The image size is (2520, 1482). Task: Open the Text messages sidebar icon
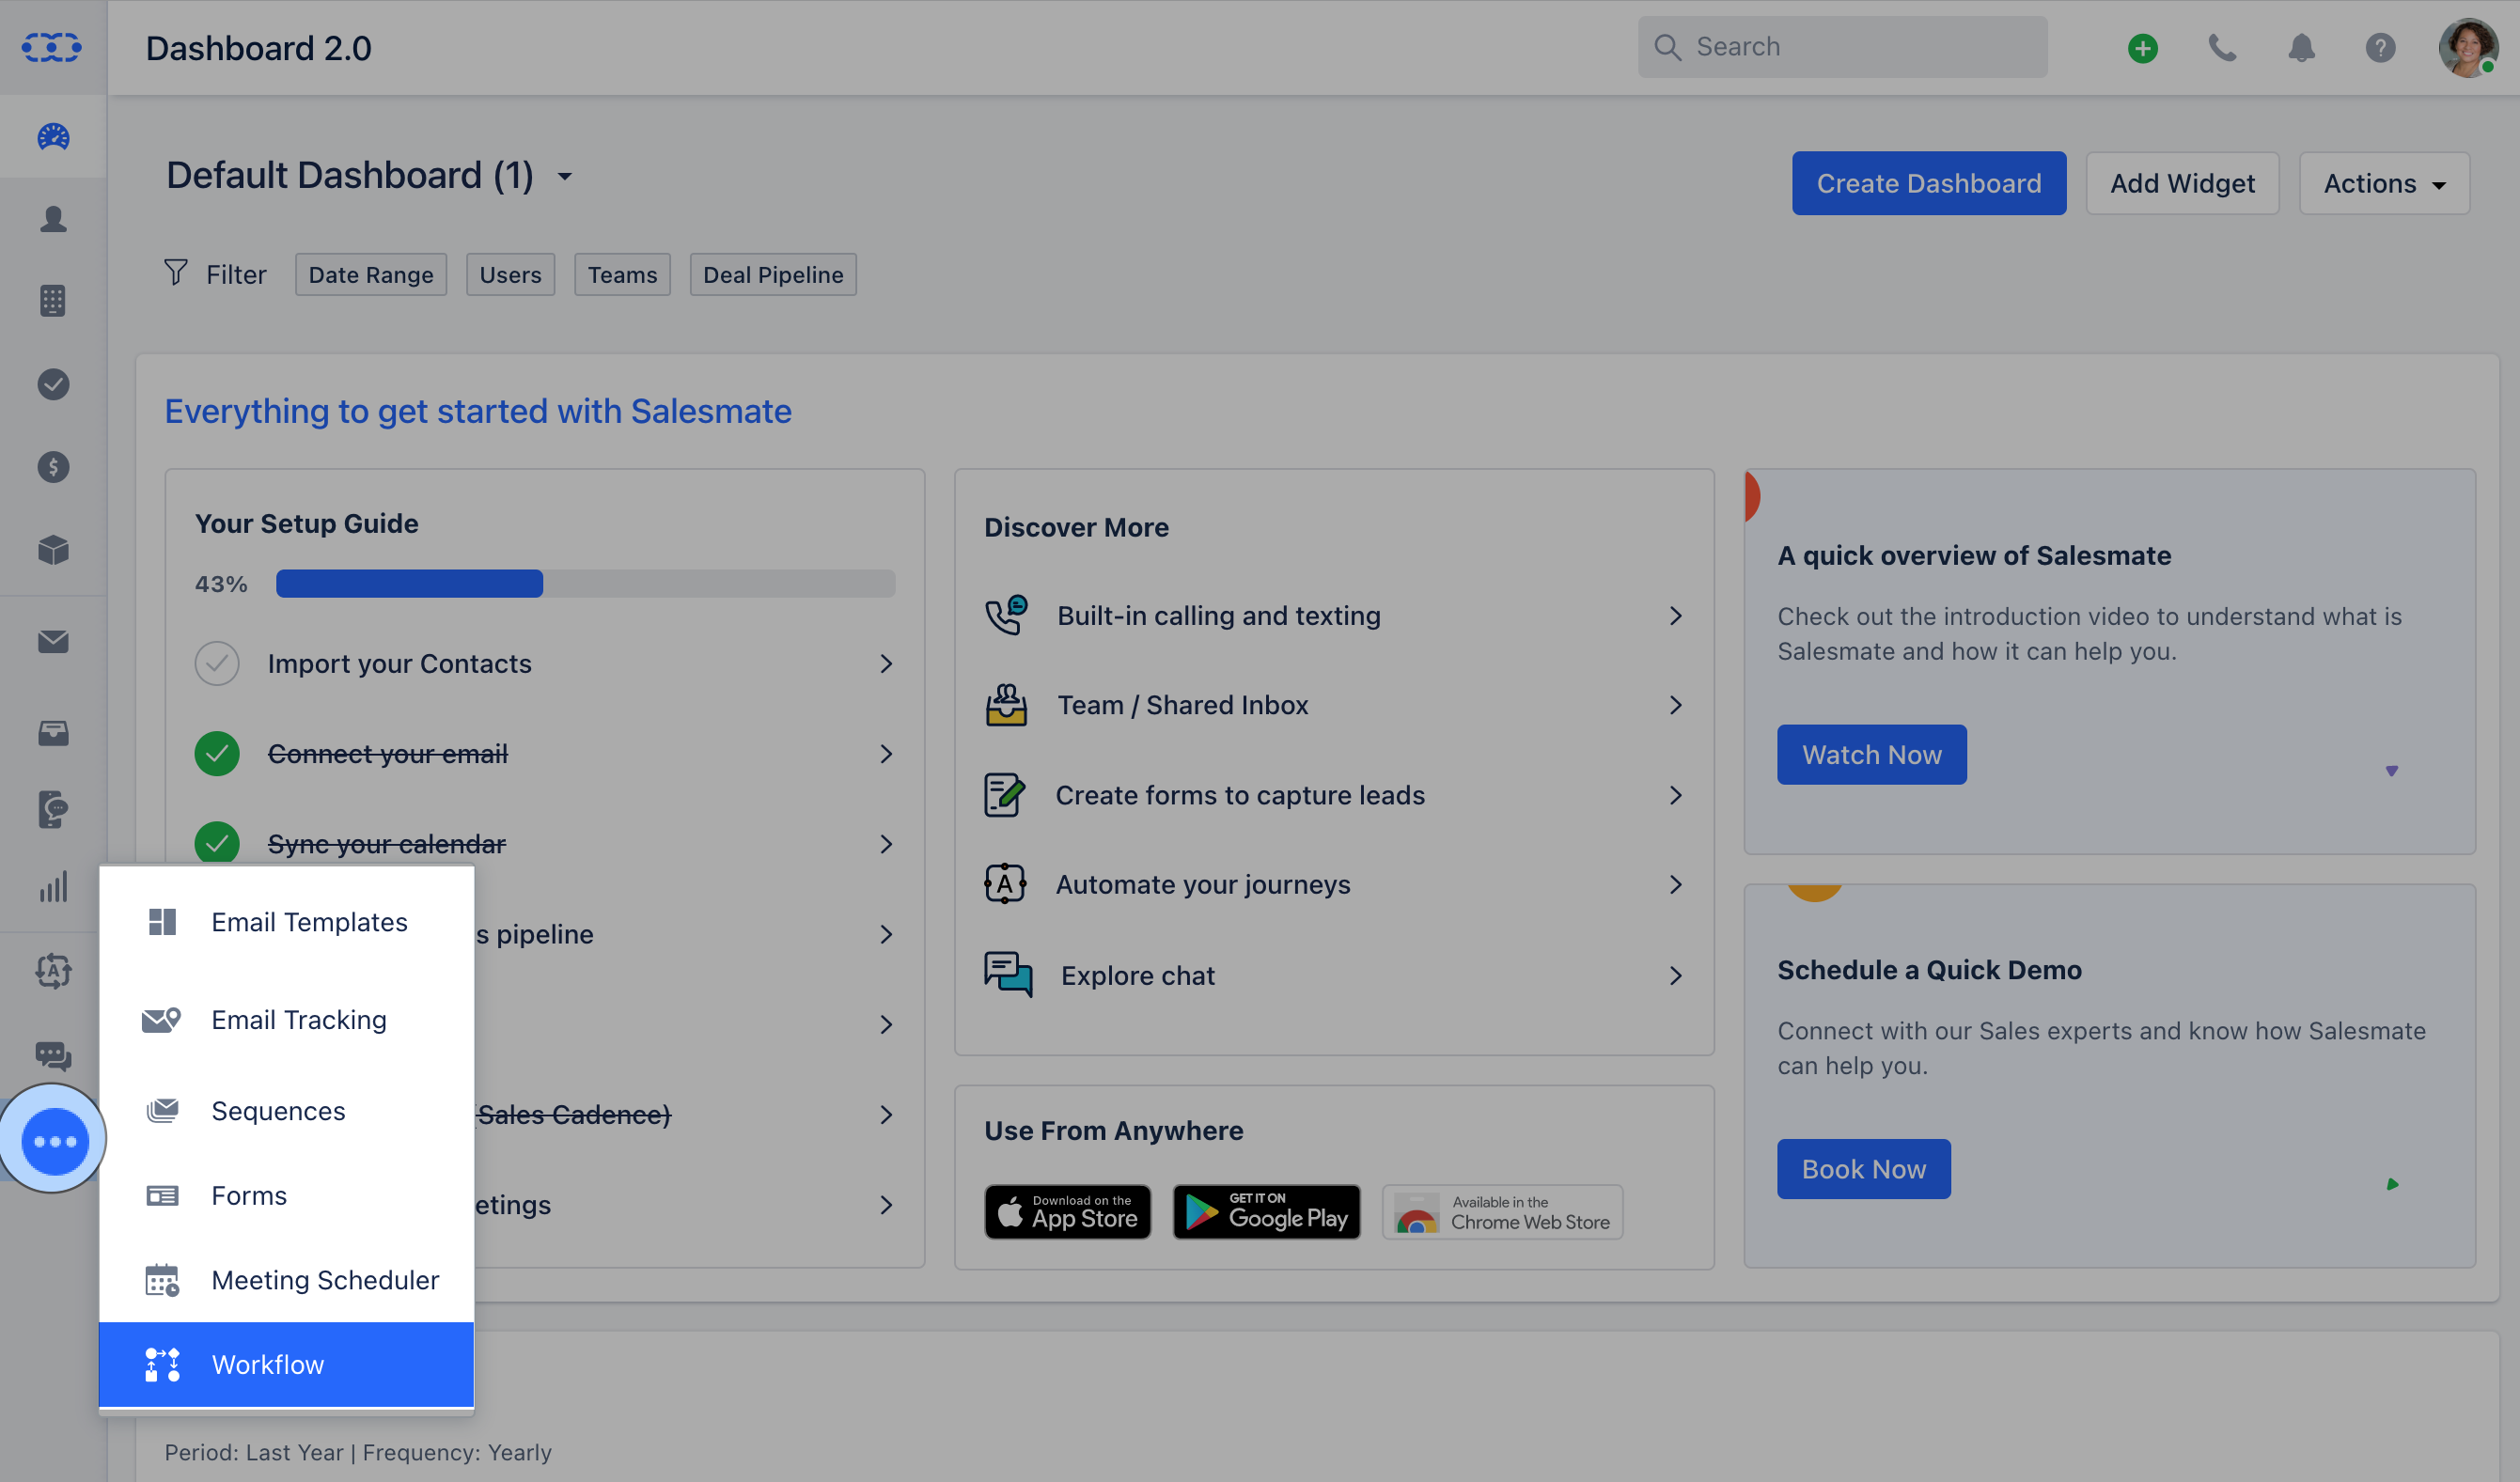pyautogui.click(x=53, y=810)
